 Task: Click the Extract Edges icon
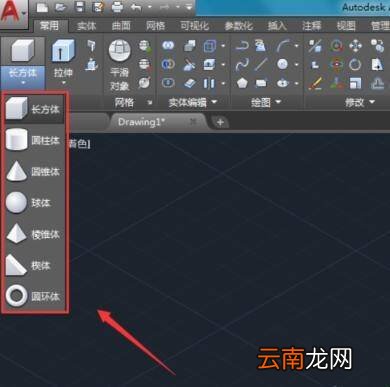click(210, 46)
